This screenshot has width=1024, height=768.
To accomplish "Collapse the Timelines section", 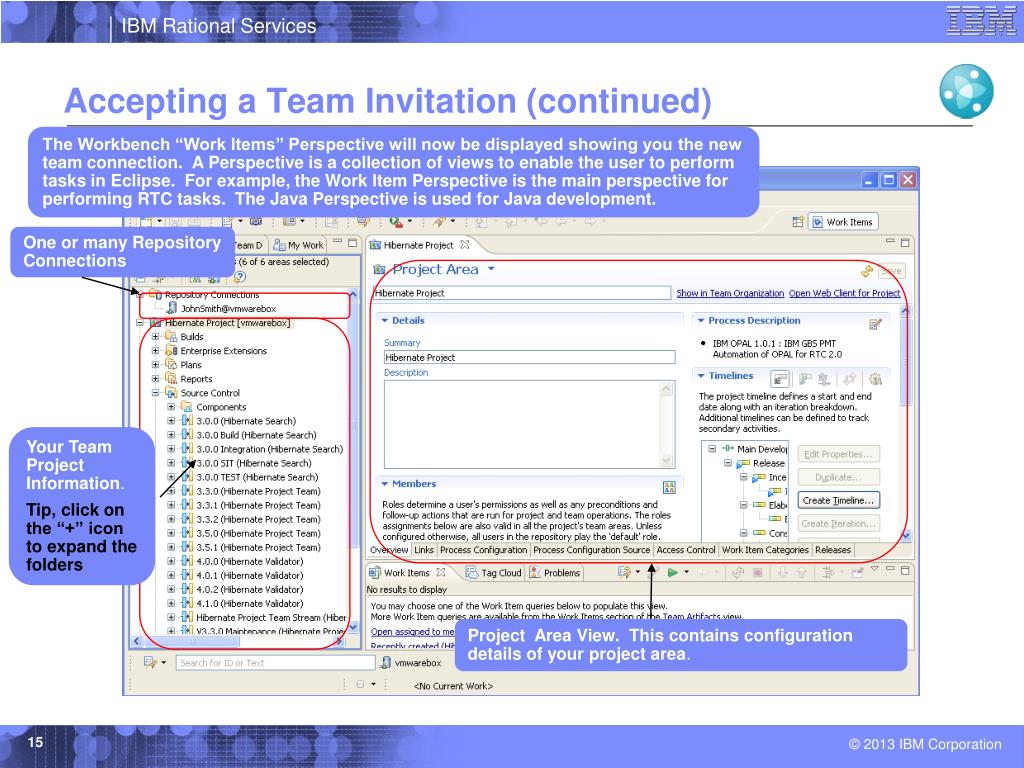I will click(x=701, y=376).
